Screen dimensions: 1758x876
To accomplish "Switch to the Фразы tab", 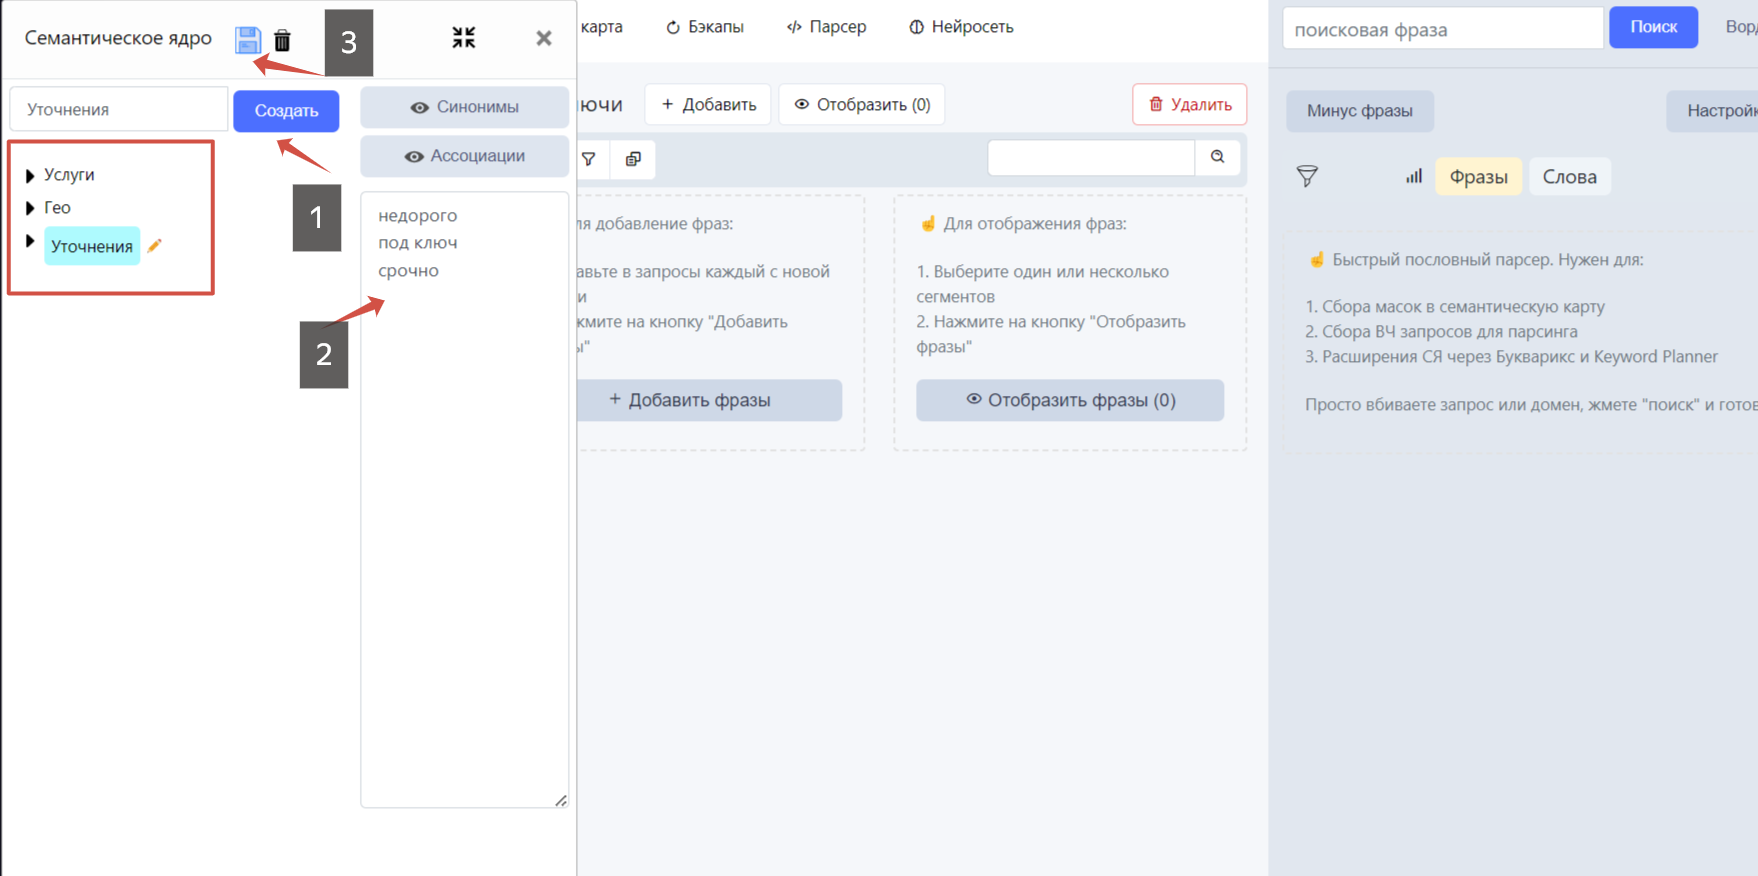I will (1478, 177).
